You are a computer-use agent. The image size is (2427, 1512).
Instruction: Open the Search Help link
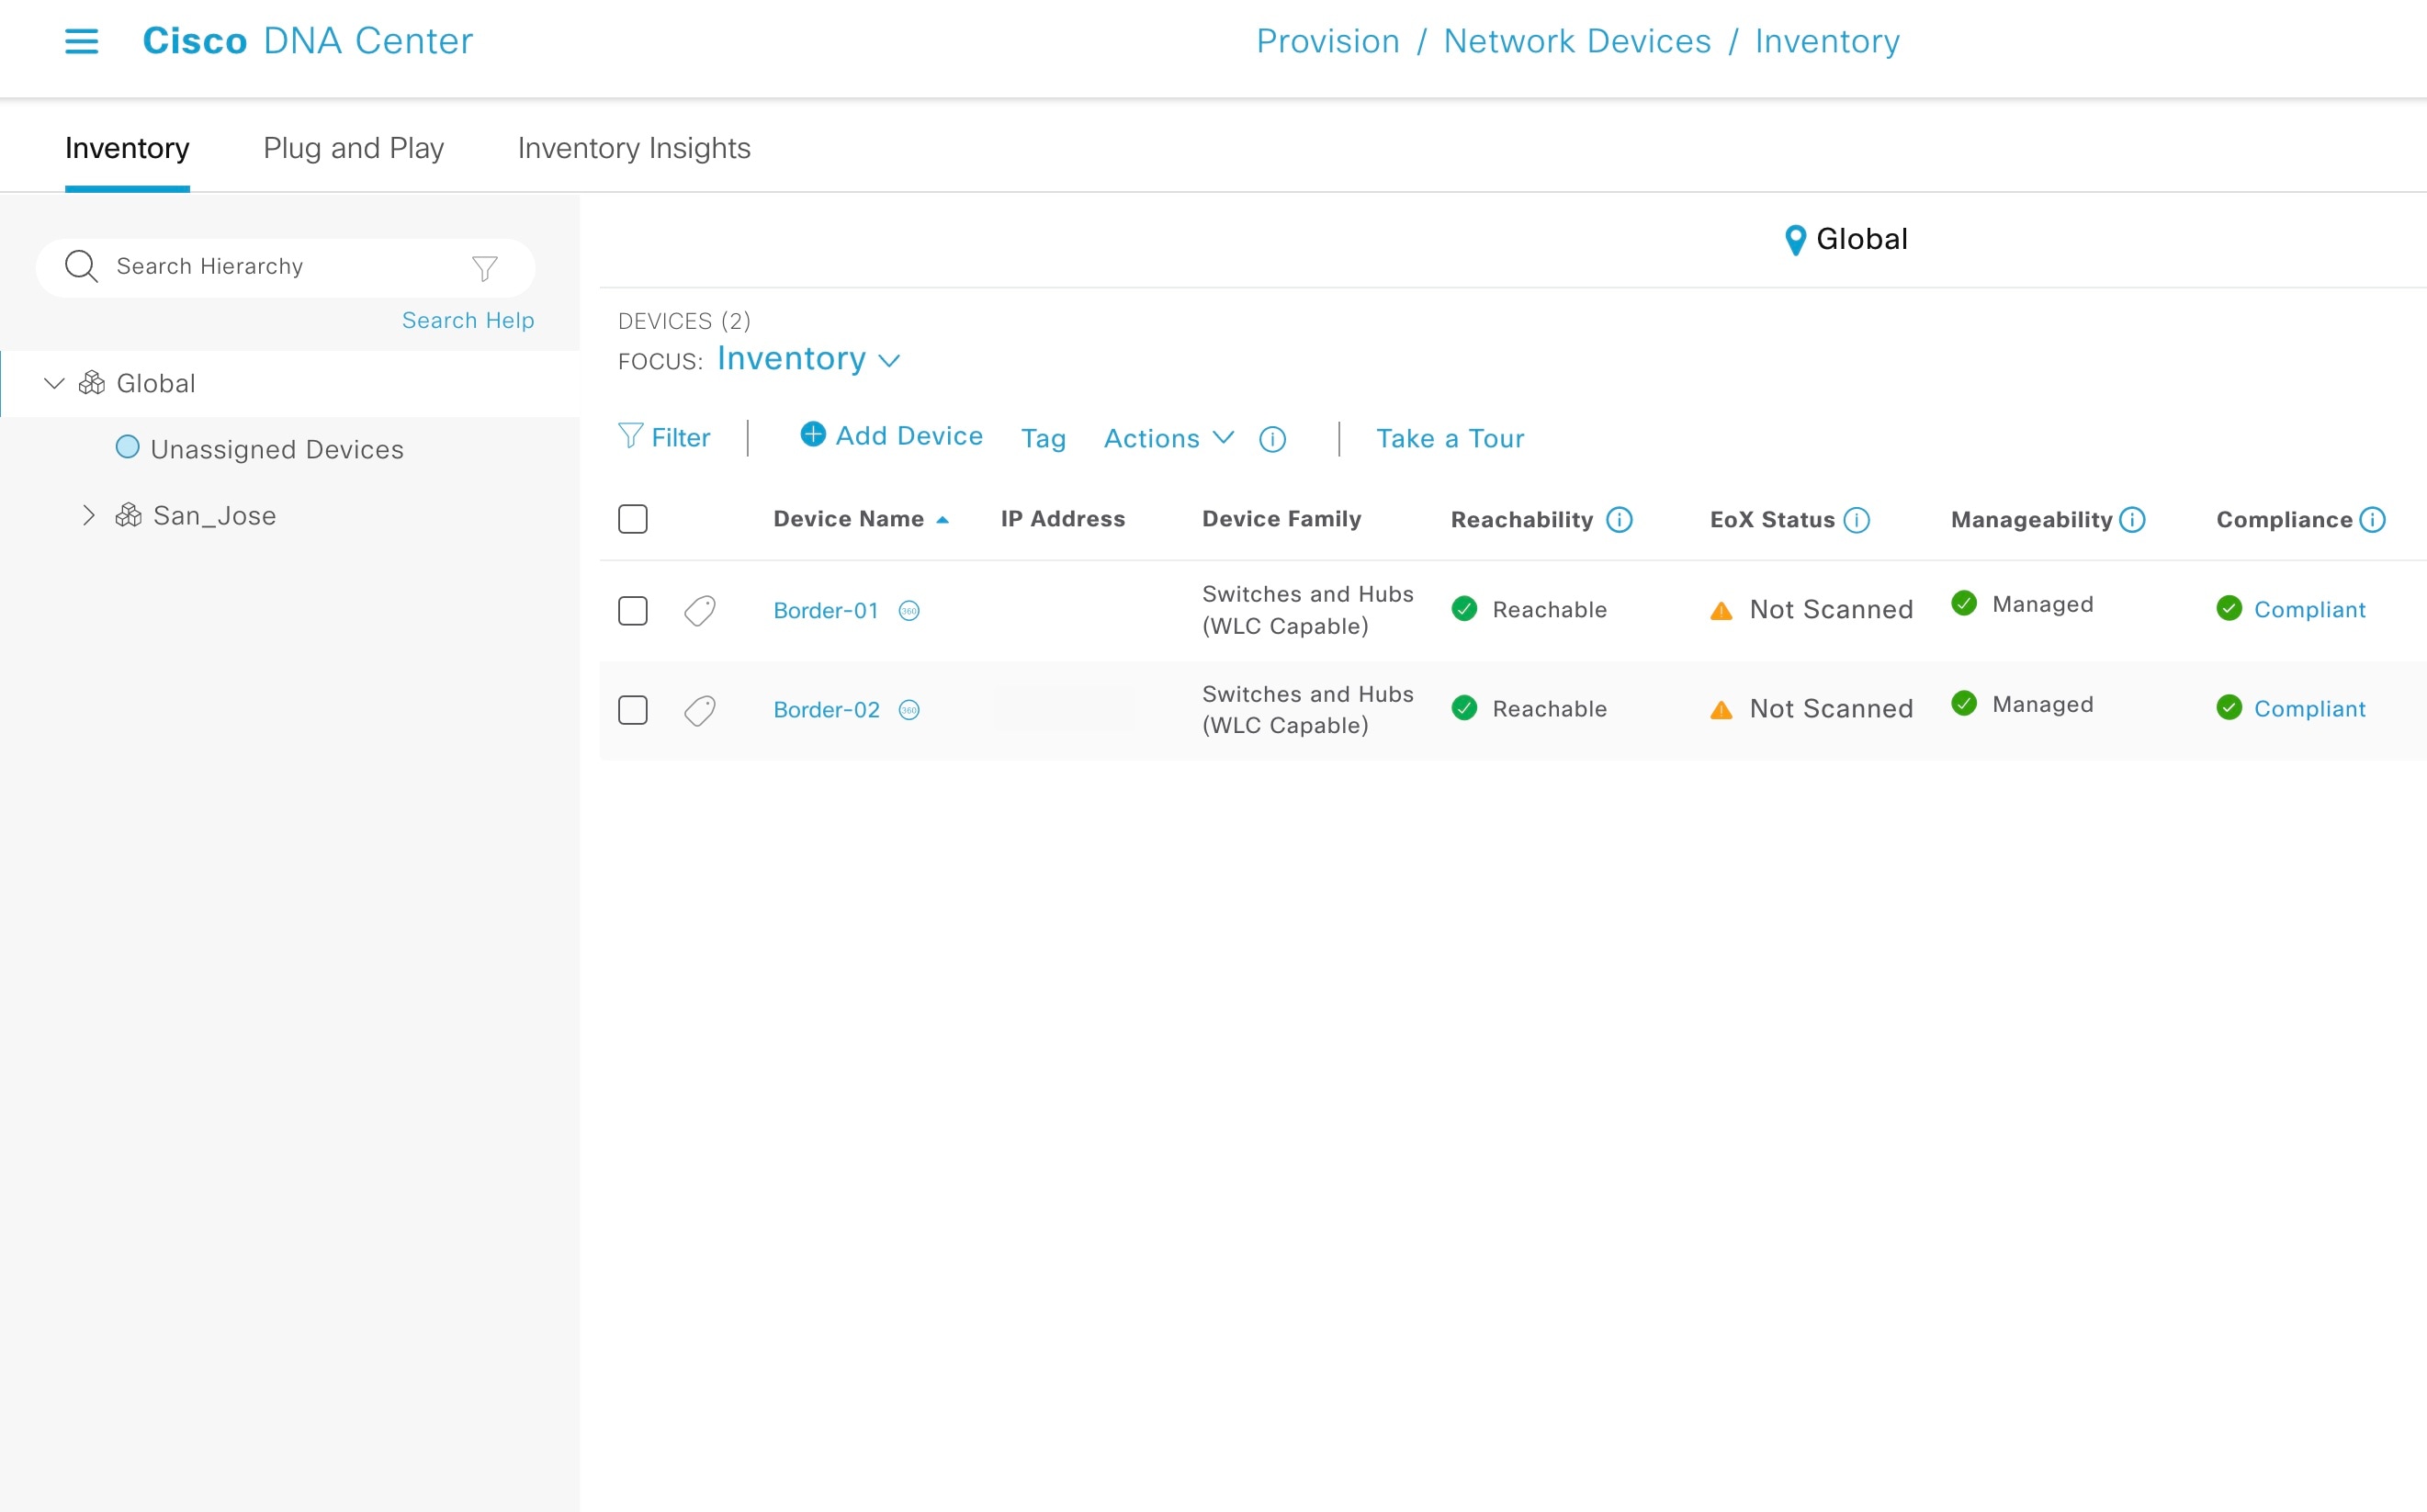(467, 320)
